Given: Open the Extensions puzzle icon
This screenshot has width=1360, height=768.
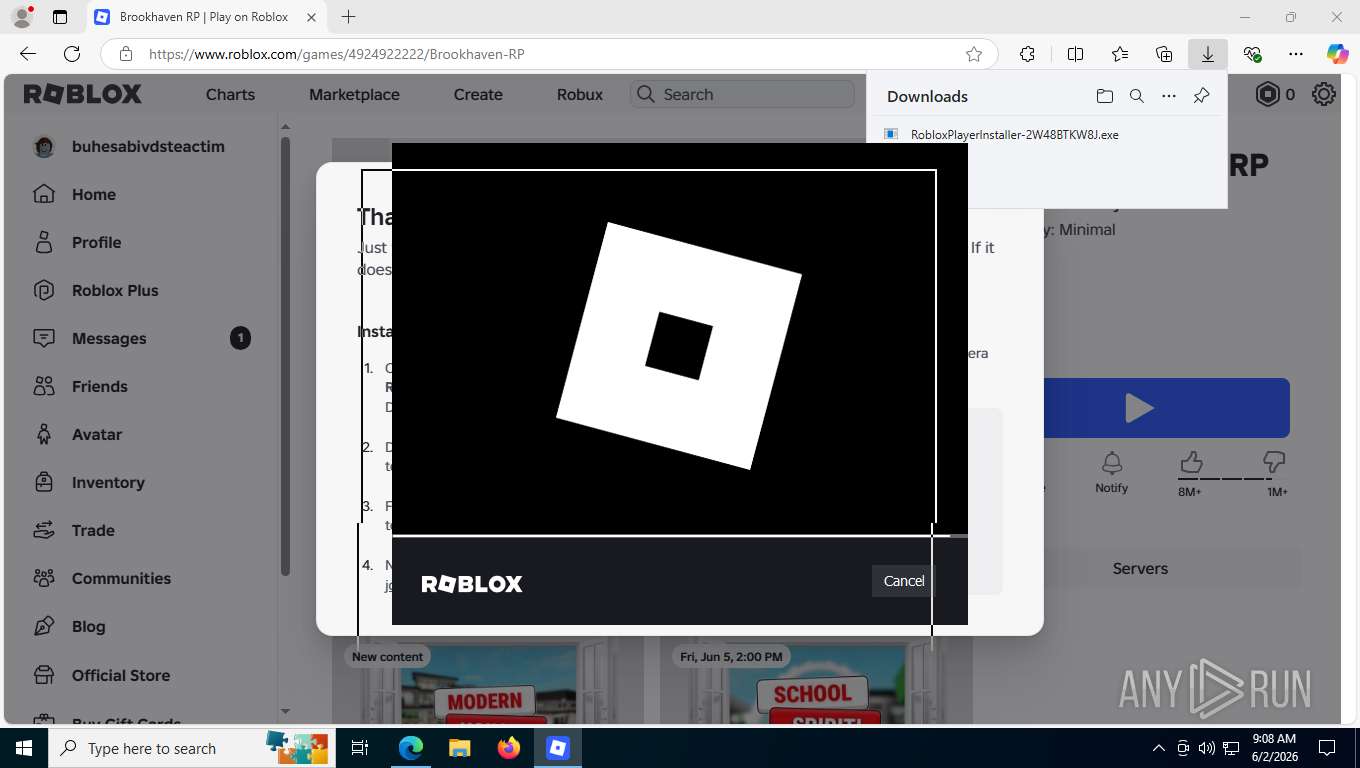Looking at the screenshot, I should [x=1027, y=54].
